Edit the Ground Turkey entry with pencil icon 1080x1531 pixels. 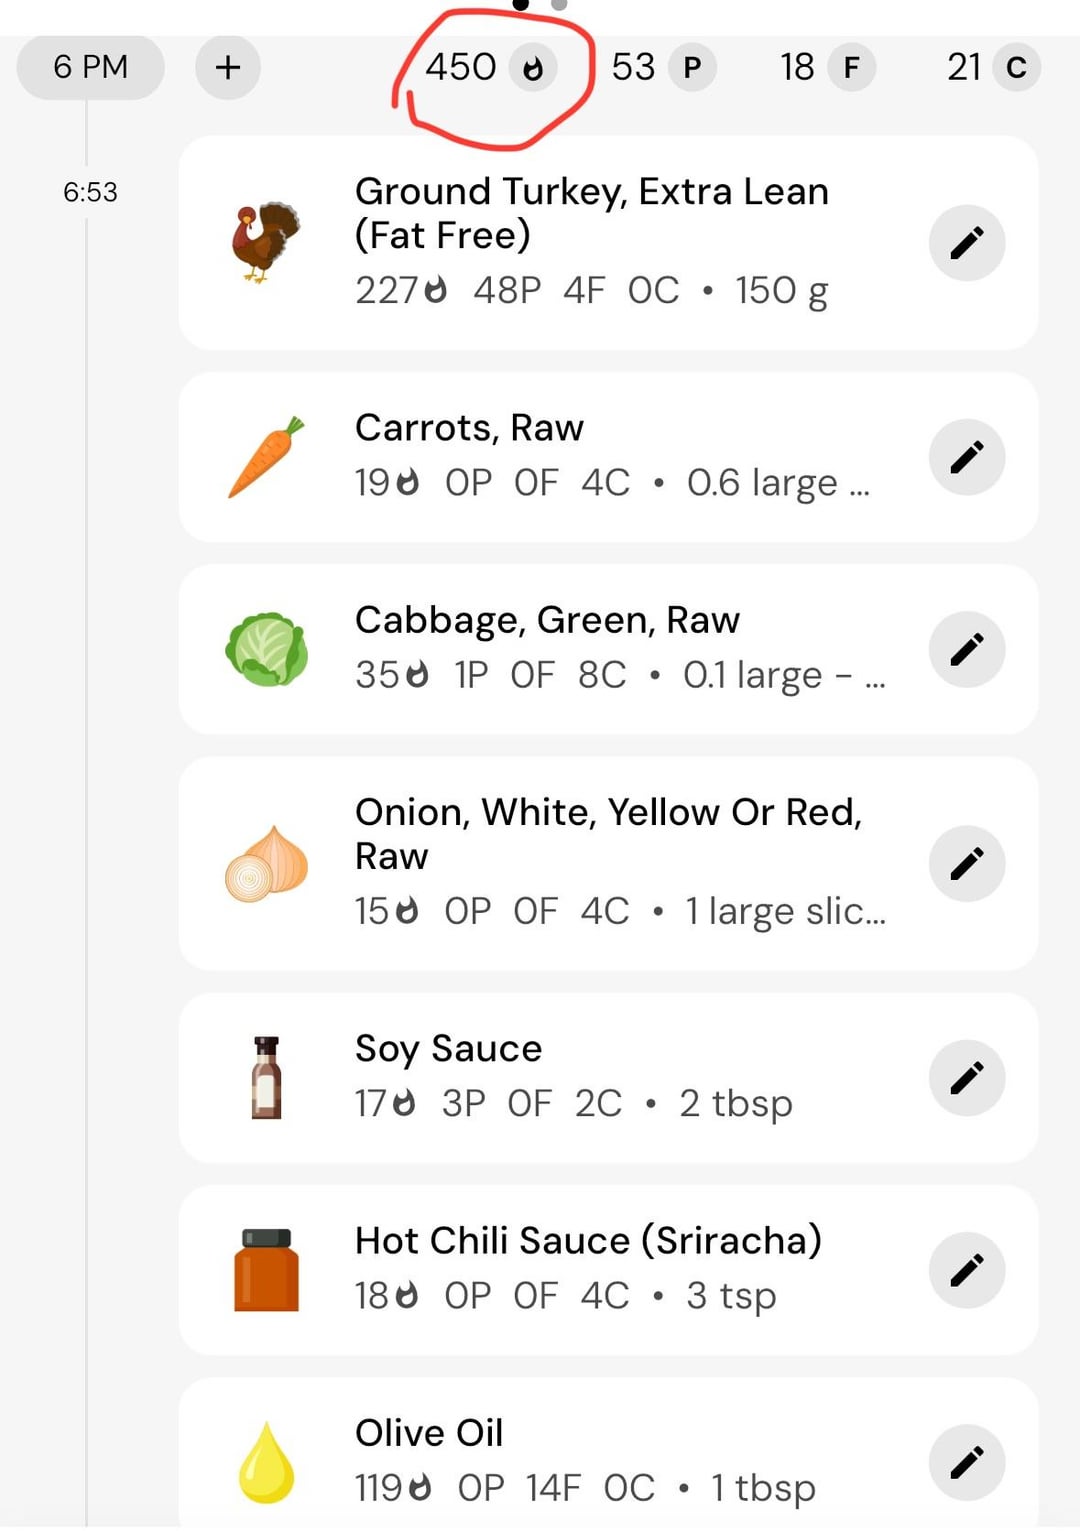967,243
